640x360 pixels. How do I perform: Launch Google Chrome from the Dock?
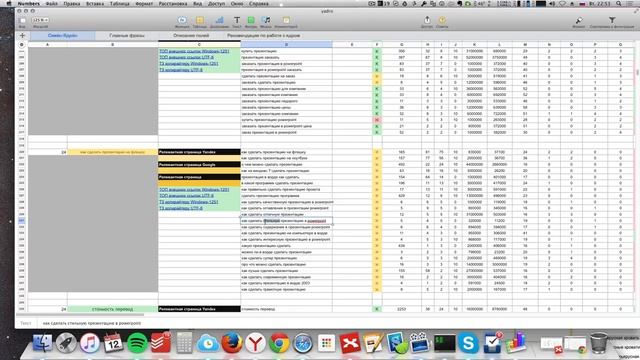279,343
